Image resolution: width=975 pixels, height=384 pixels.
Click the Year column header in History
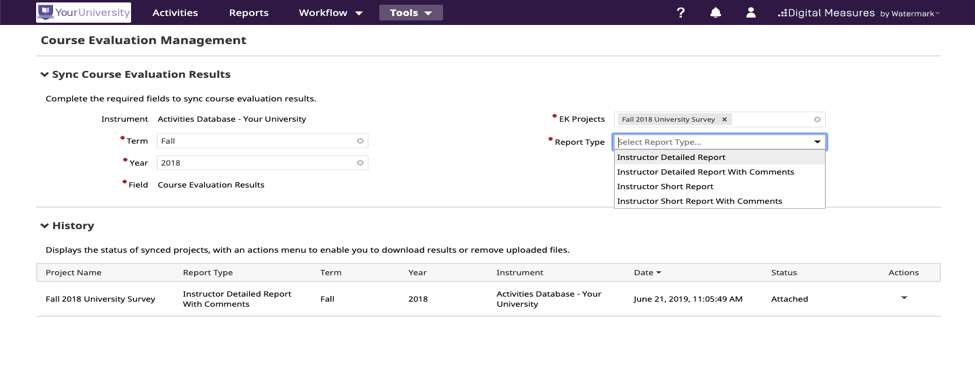tap(417, 272)
